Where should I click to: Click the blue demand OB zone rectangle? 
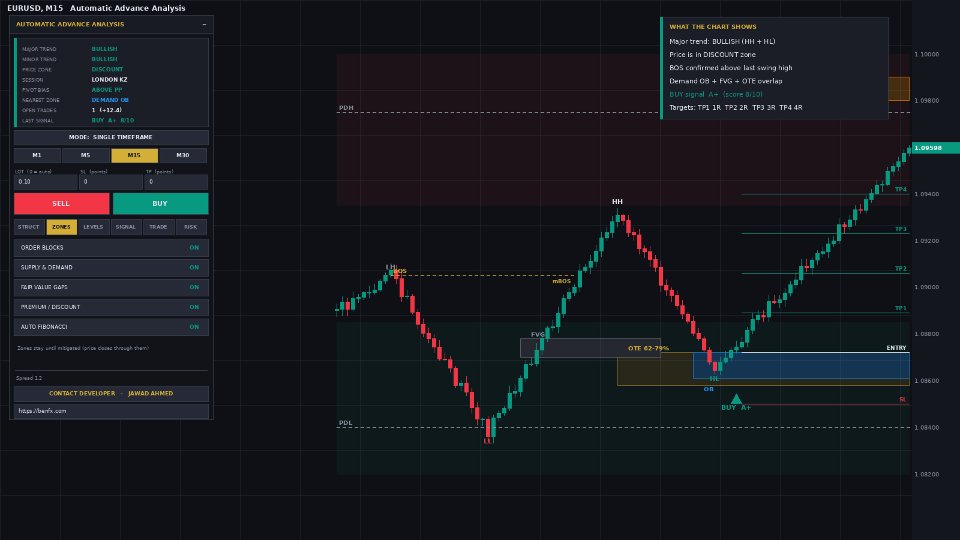pyautogui.click(x=801, y=366)
